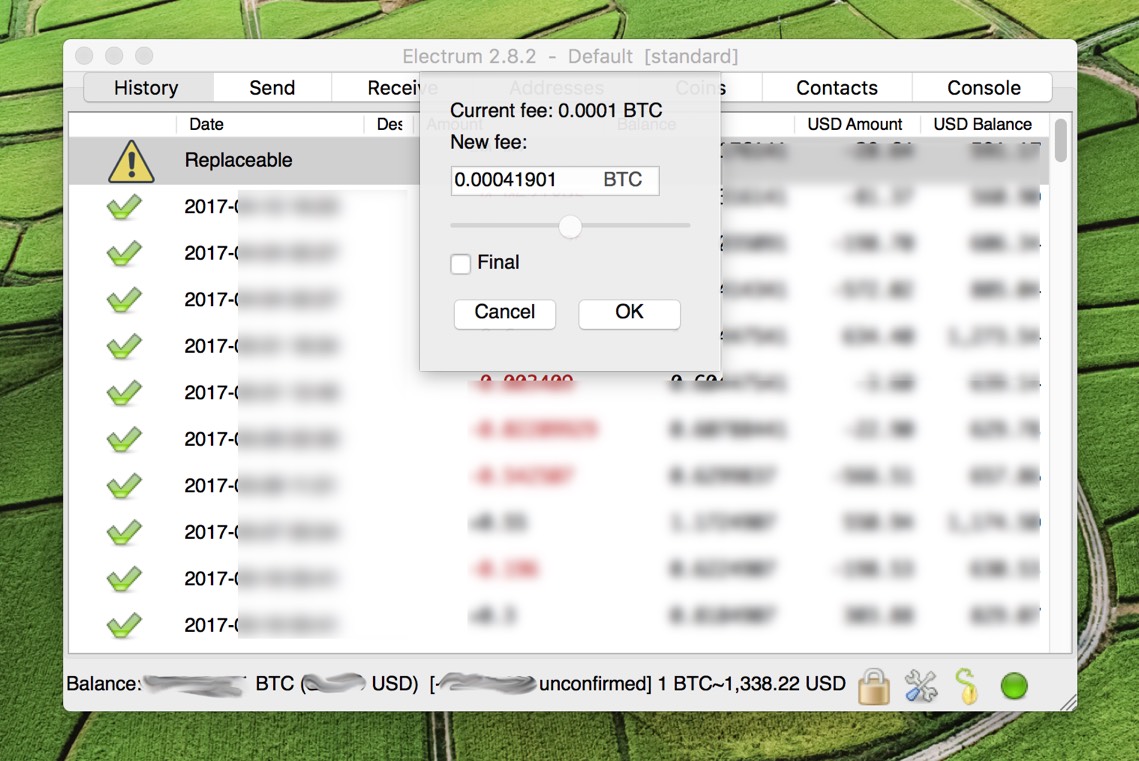The image size is (1139, 761).
Task: Click the yellow seed icon in status bar
Action: click(967, 686)
